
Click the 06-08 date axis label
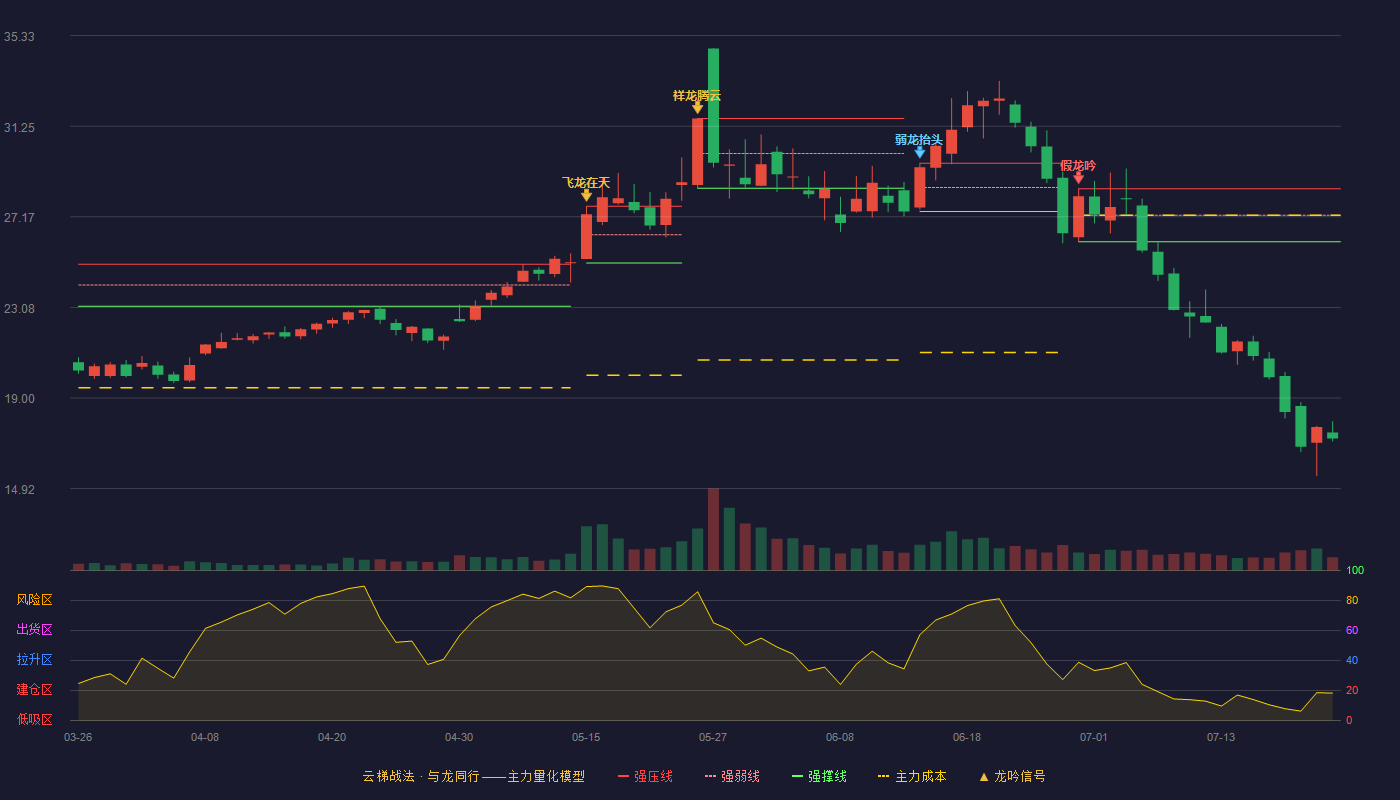tap(840, 737)
